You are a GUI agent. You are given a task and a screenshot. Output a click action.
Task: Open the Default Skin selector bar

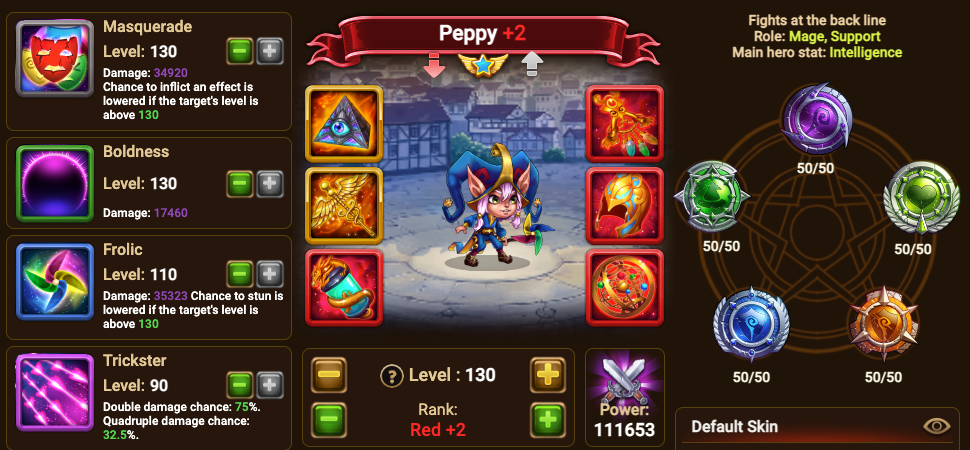pyautogui.click(x=817, y=427)
